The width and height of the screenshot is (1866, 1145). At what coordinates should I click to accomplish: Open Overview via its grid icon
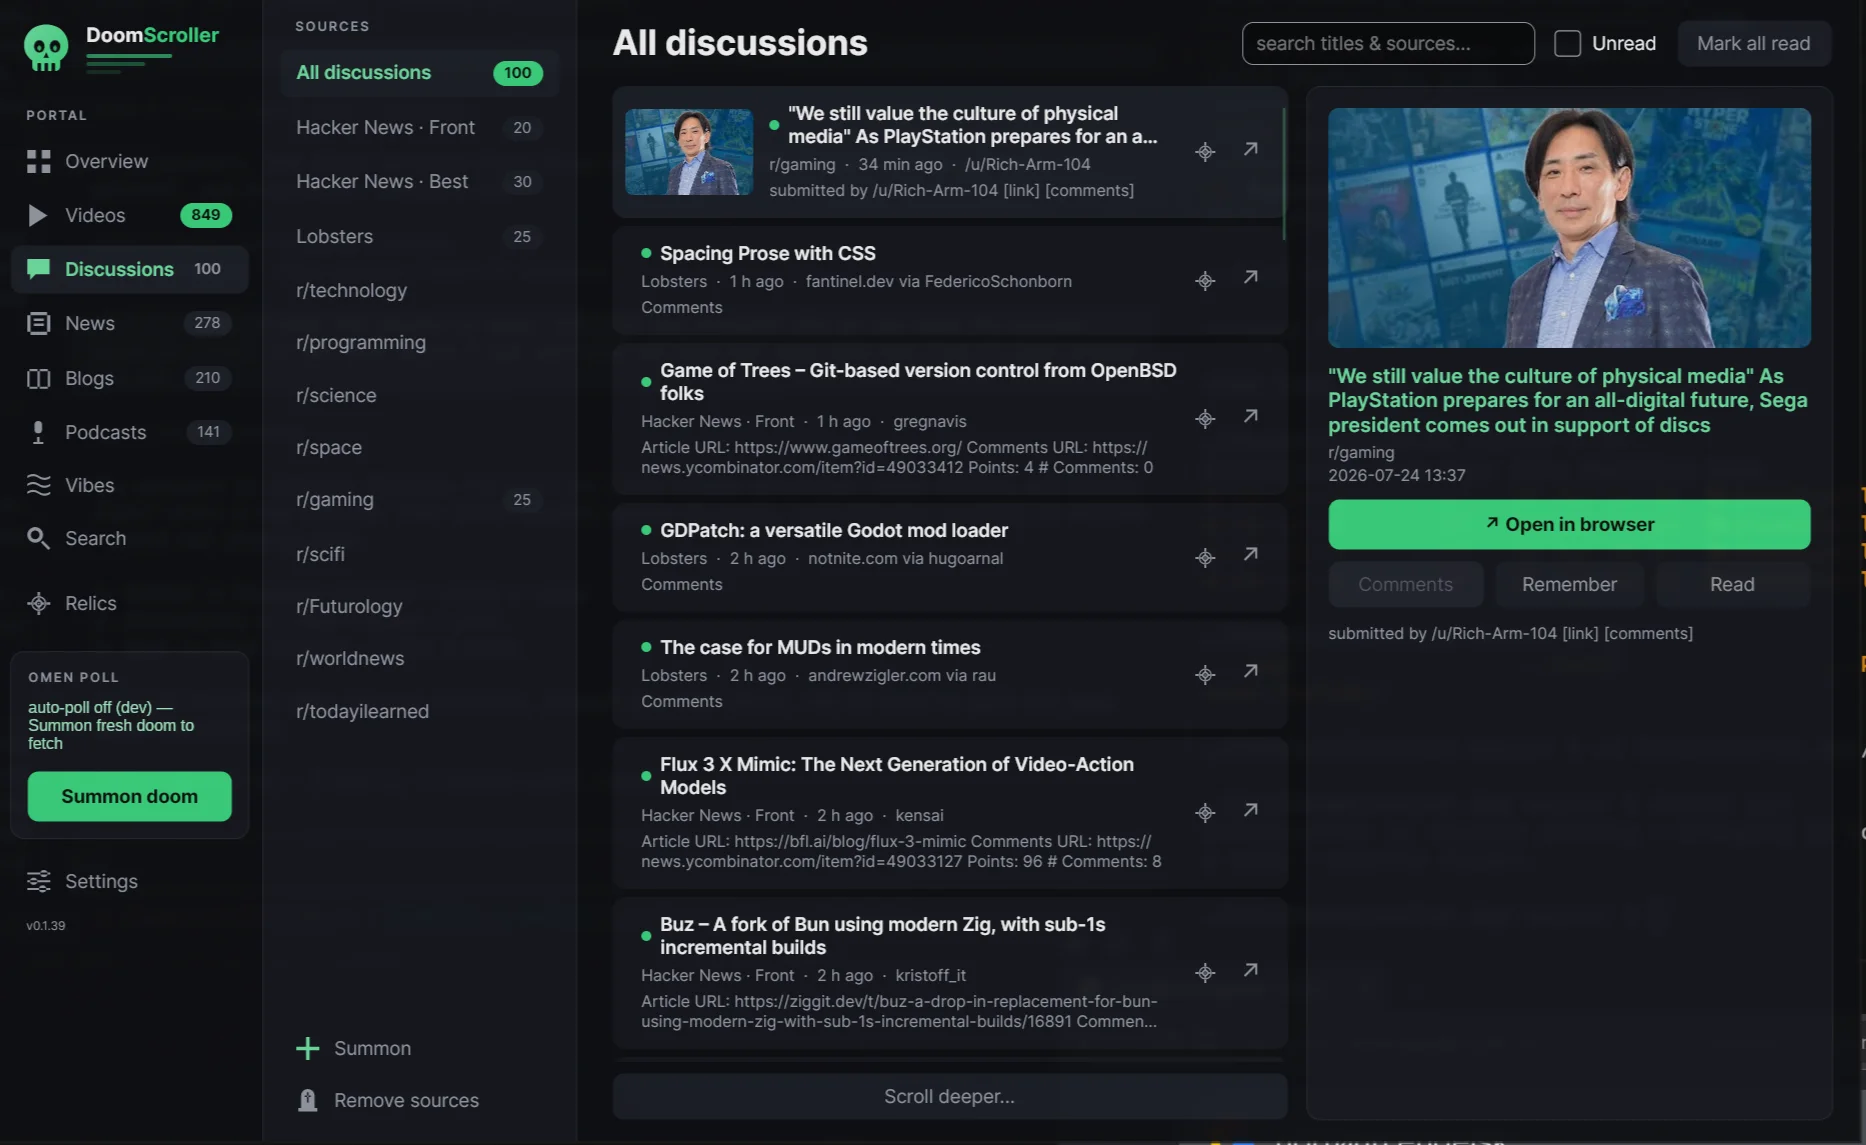pyautogui.click(x=38, y=161)
